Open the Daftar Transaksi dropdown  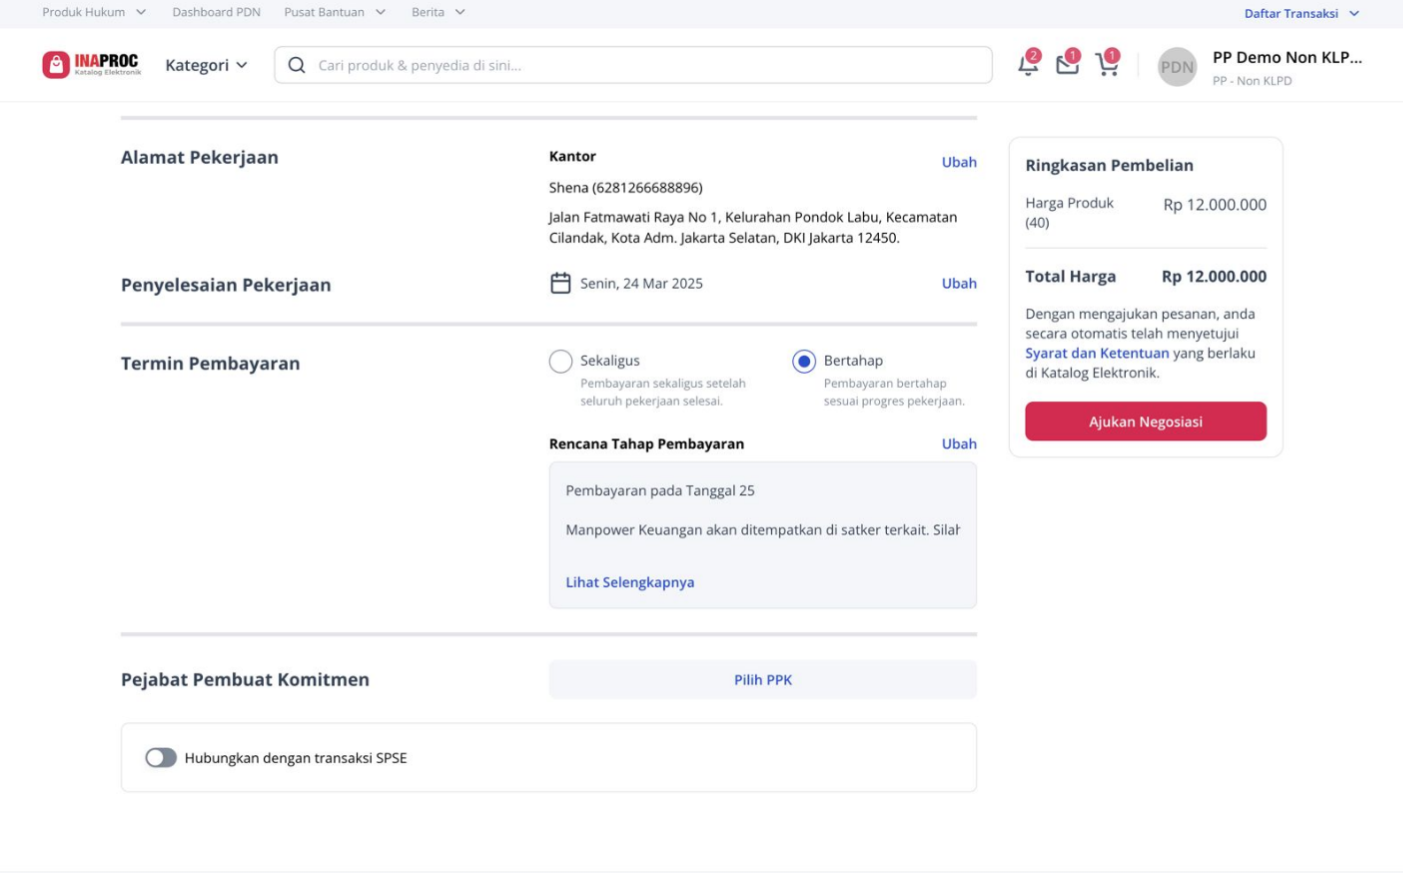pos(1301,13)
